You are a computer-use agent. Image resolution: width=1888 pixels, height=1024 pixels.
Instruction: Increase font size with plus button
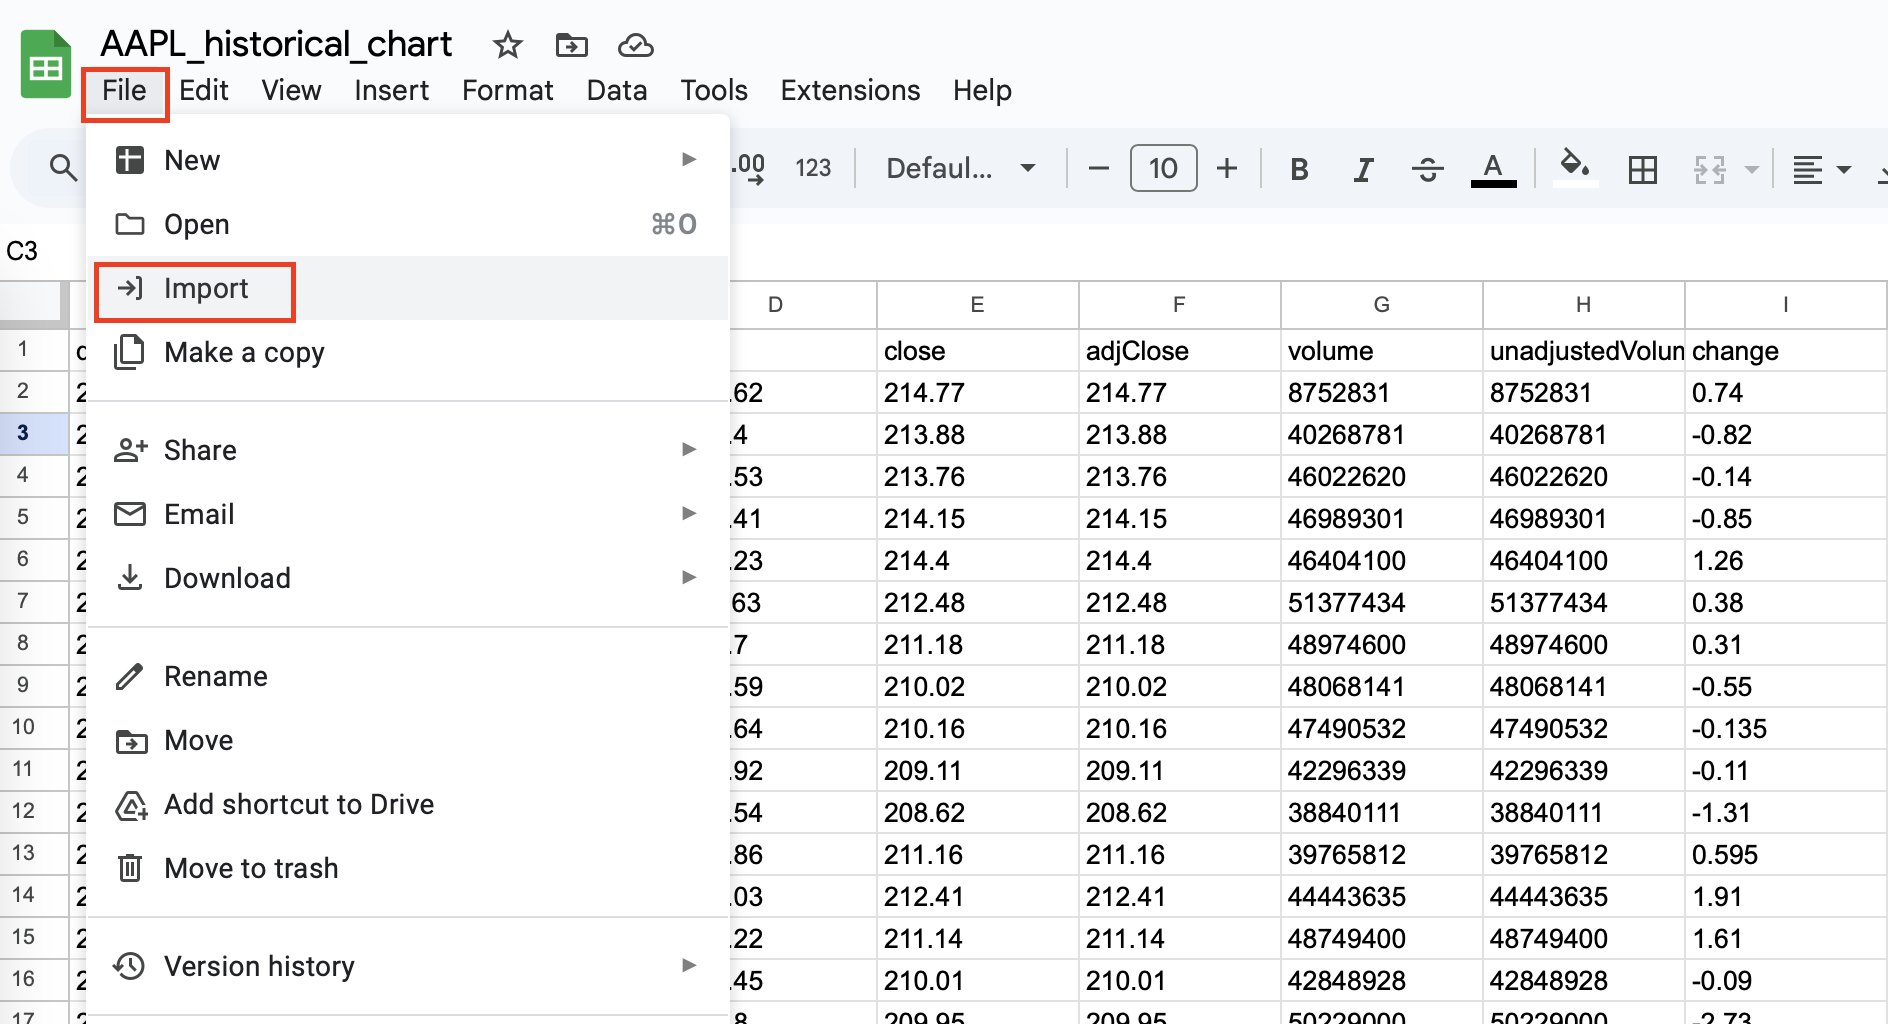1227,168
